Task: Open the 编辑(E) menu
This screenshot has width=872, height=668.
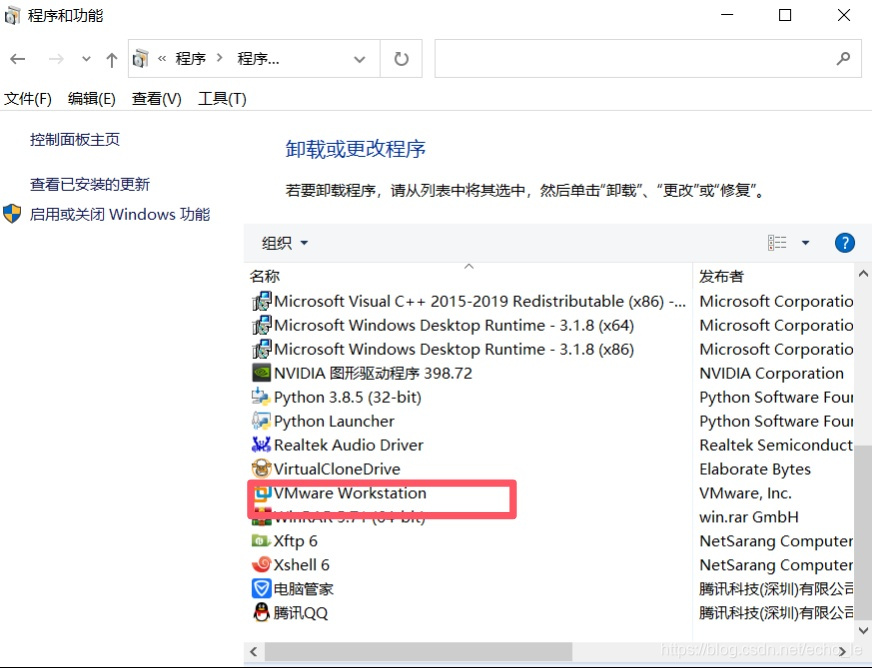Action: tap(92, 99)
